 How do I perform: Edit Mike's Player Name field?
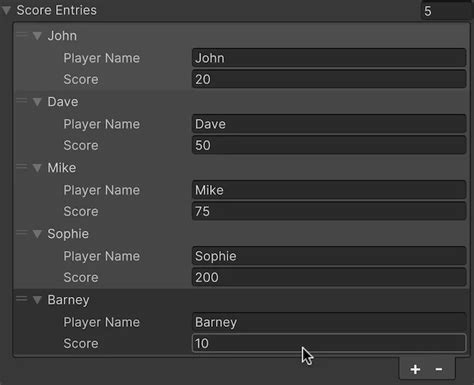pos(329,190)
